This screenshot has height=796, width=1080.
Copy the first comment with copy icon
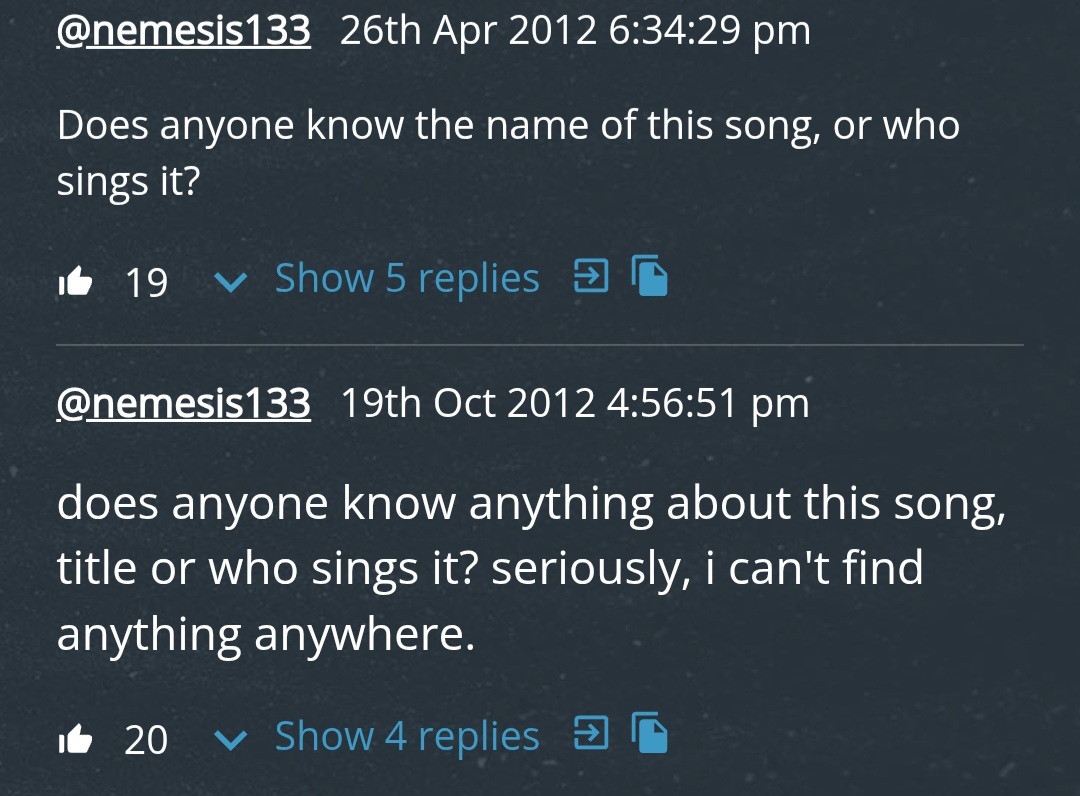click(651, 276)
